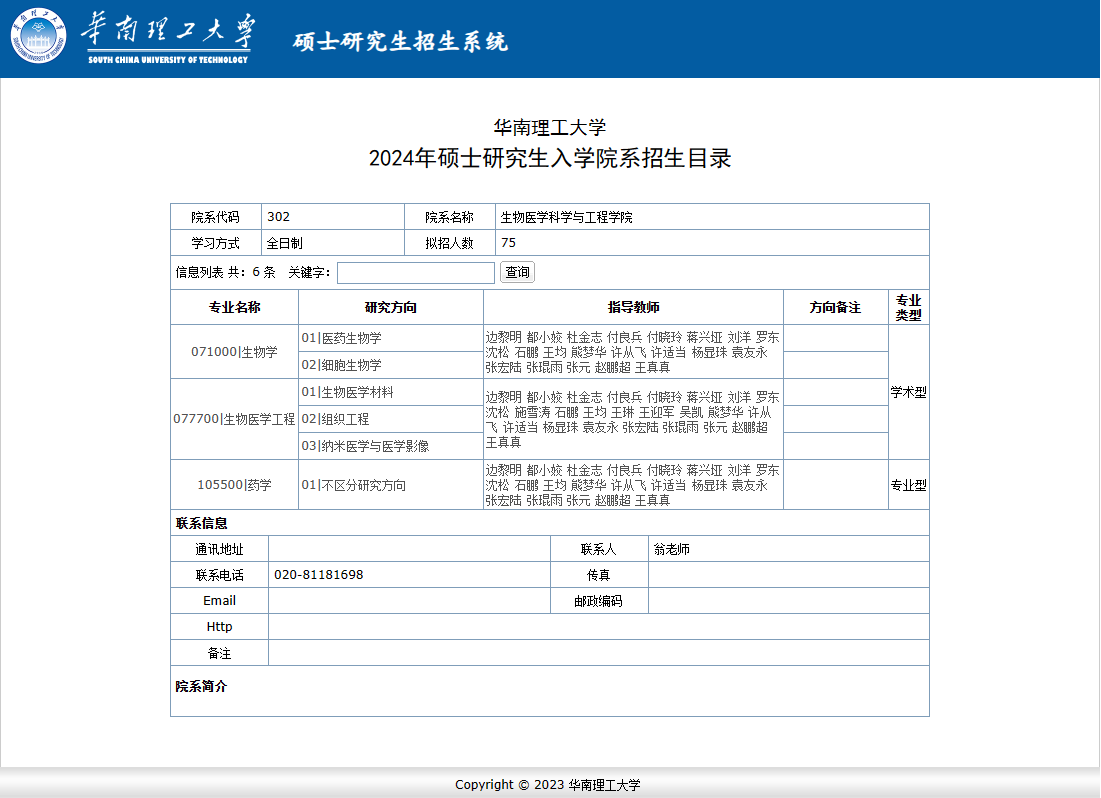Select the 01|医药生物学 research direction

pyautogui.click(x=342, y=338)
